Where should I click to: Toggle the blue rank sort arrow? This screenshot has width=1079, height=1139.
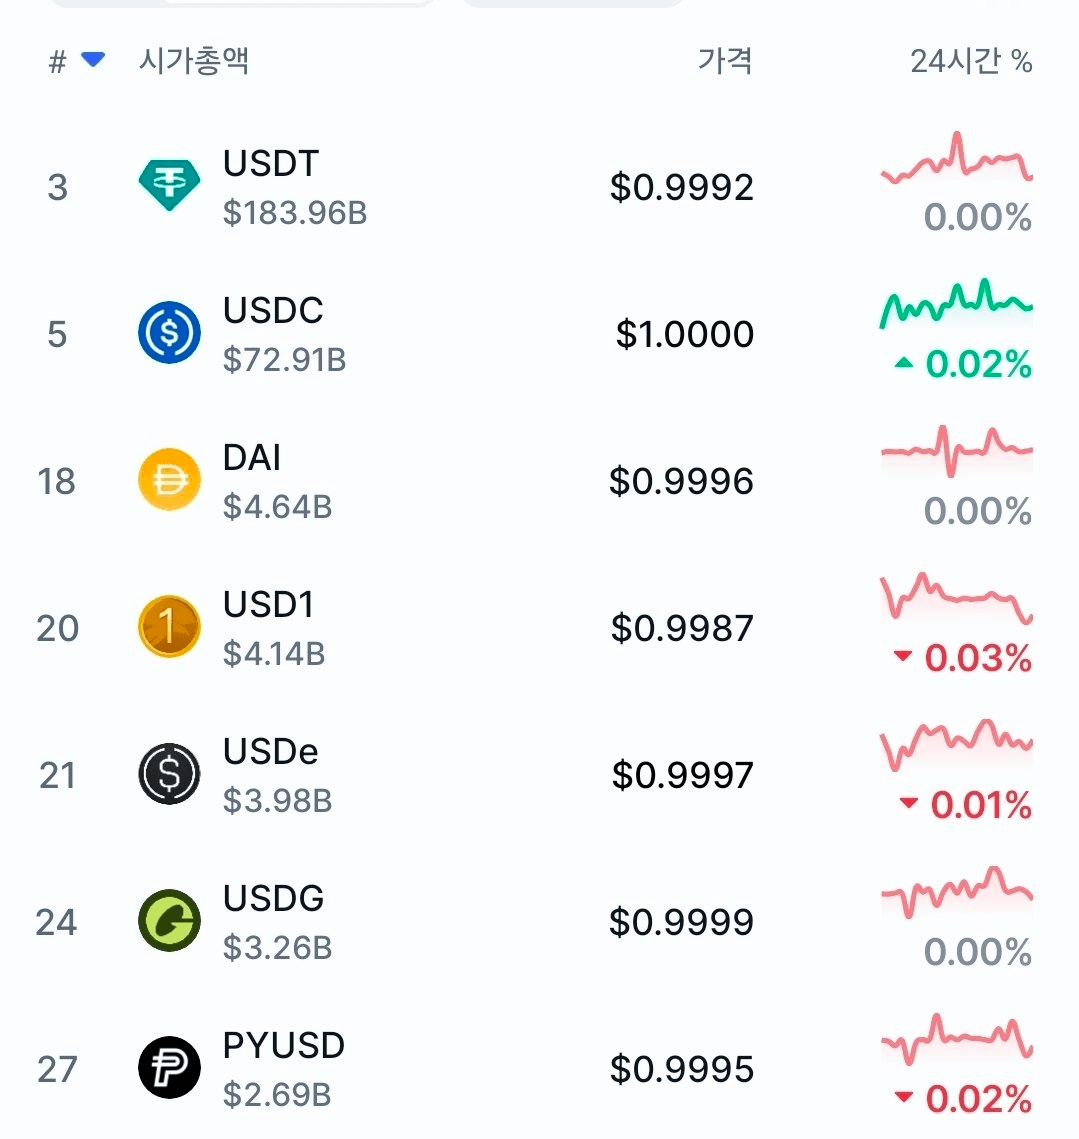click(x=93, y=60)
